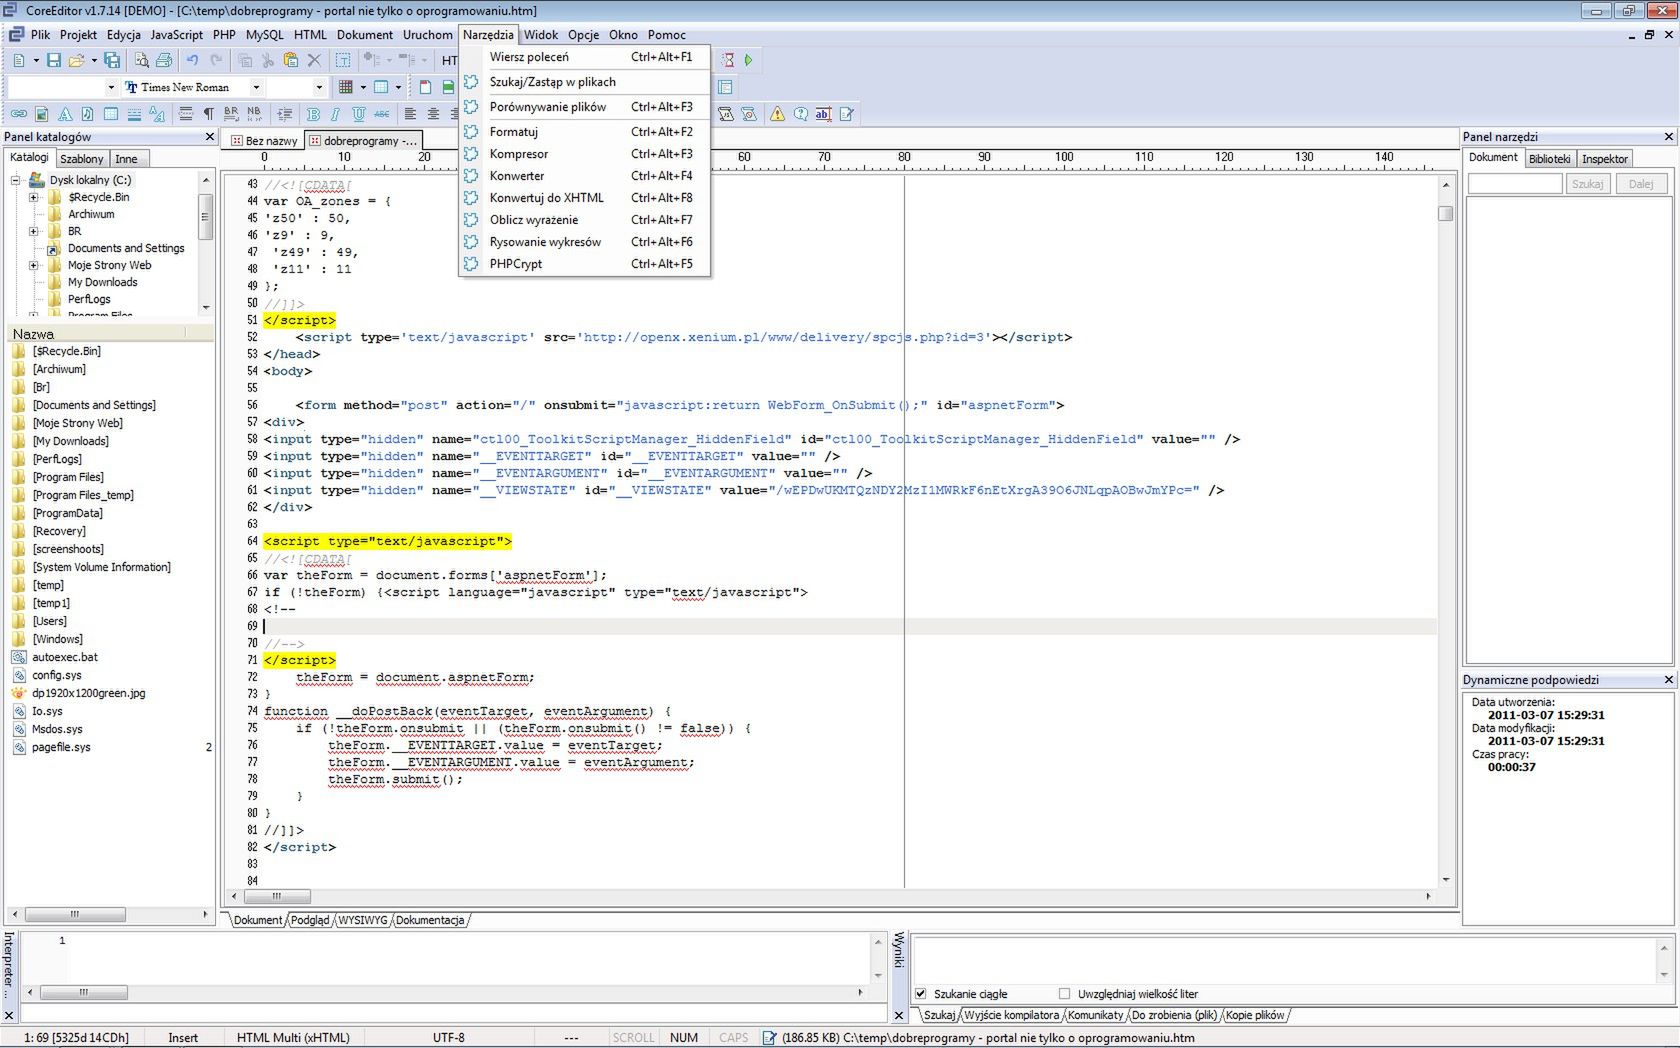
Task: Choose Konwertuj do XHTML entry
Action: click(x=585, y=198)
